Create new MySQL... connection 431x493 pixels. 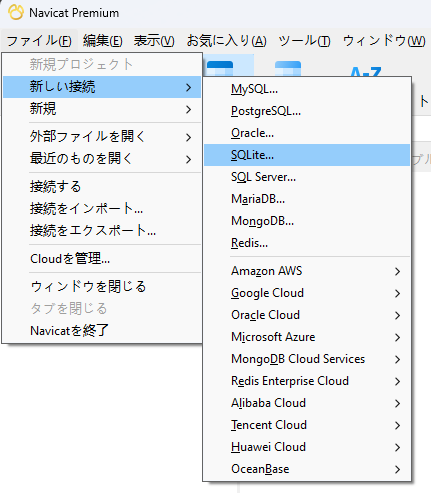[307, 89]
